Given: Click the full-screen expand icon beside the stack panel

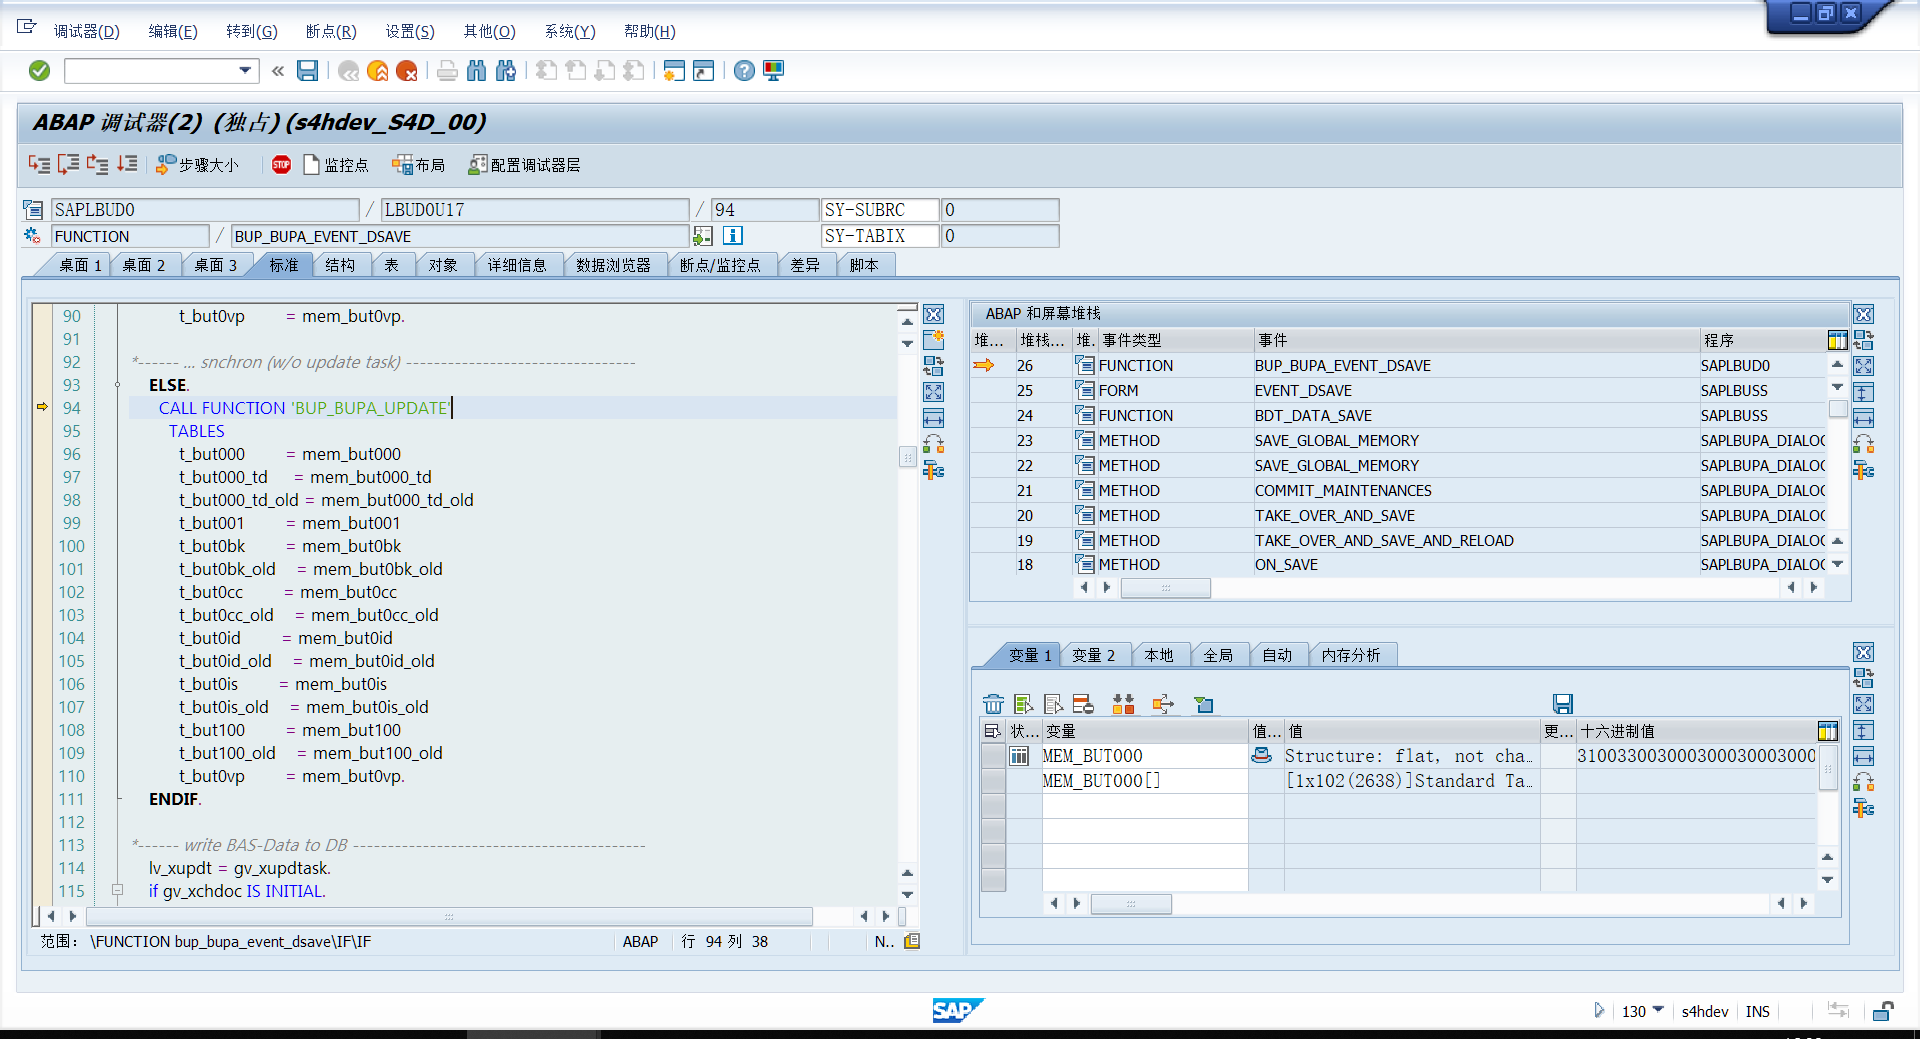Looking at the screenshot, I should (x=1864, y=365).
